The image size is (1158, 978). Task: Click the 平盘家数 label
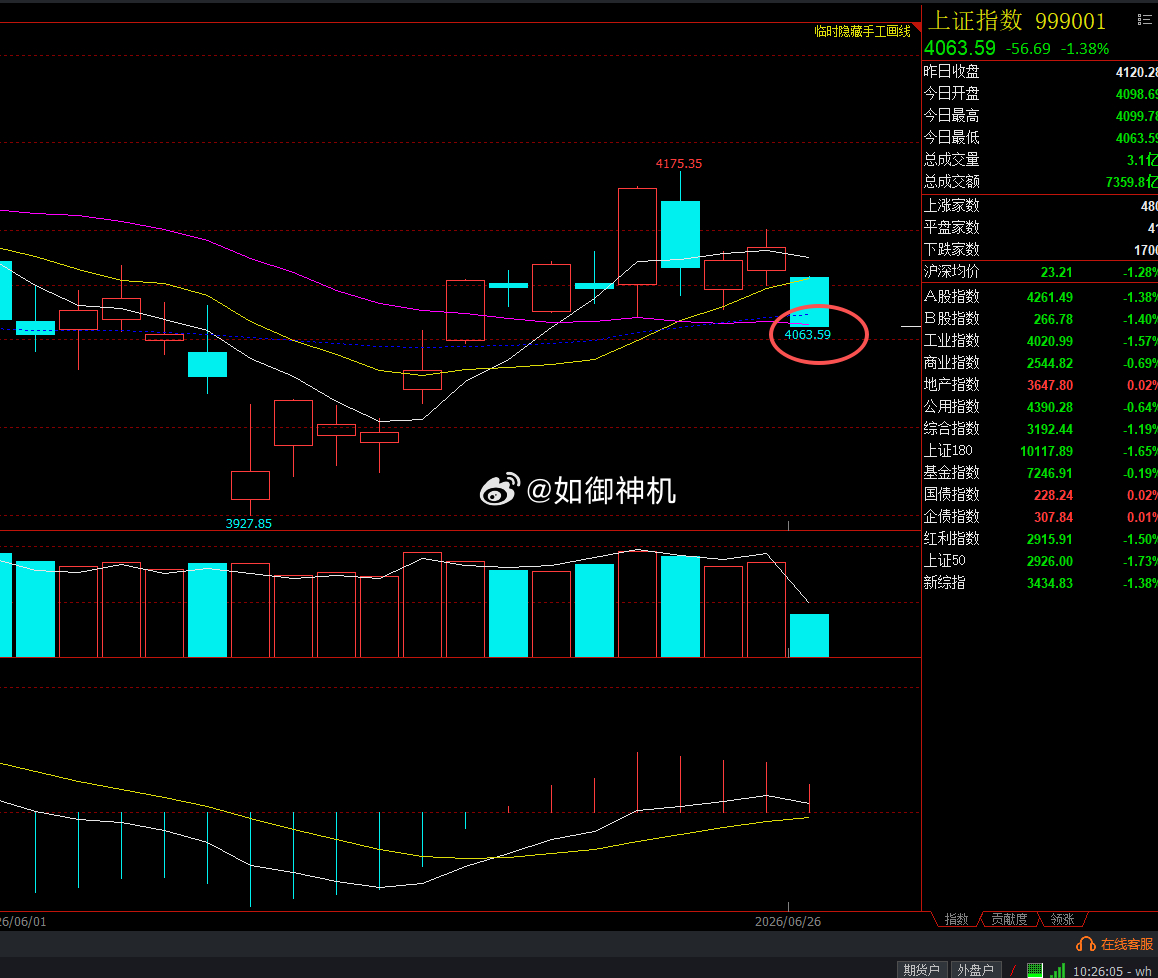click(x=951, y=228)
